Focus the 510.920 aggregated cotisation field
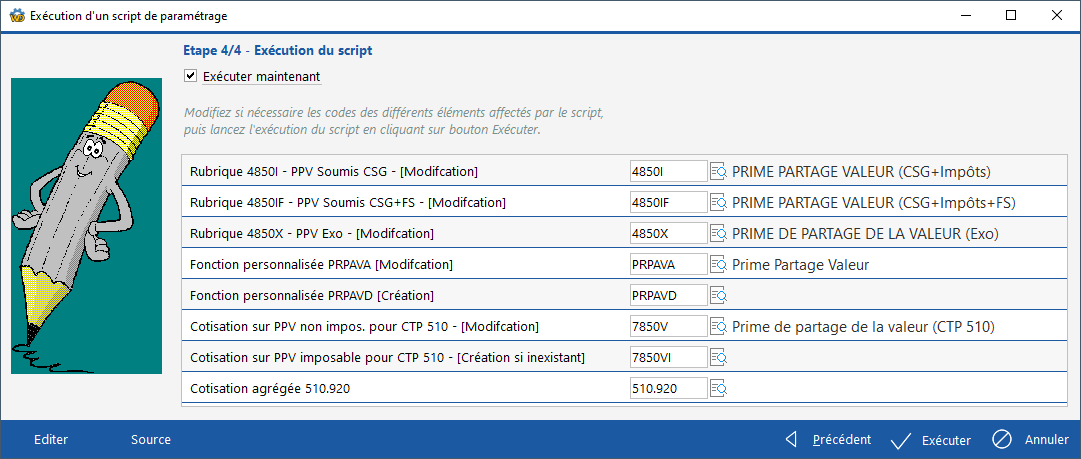Image resolution: width=1081 pixels, height=459 pixels. pyautogui.click(x=668, y=388)
